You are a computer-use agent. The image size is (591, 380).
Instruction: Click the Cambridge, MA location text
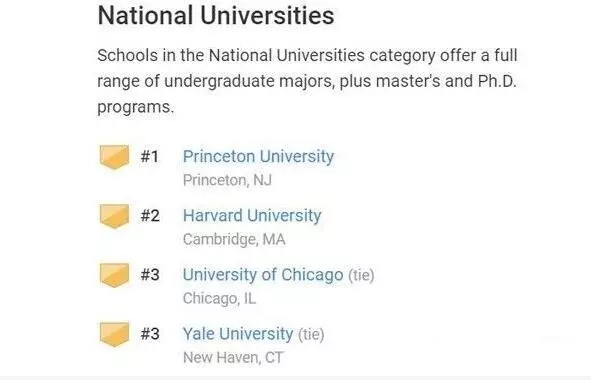coord(234,239)
